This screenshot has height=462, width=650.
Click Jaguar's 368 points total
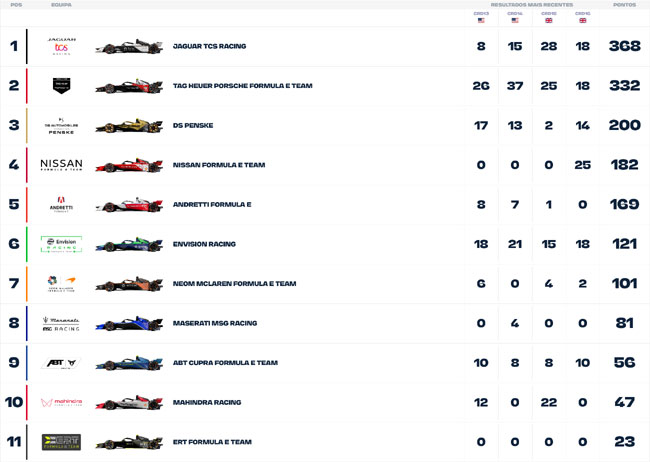point(625,46)
